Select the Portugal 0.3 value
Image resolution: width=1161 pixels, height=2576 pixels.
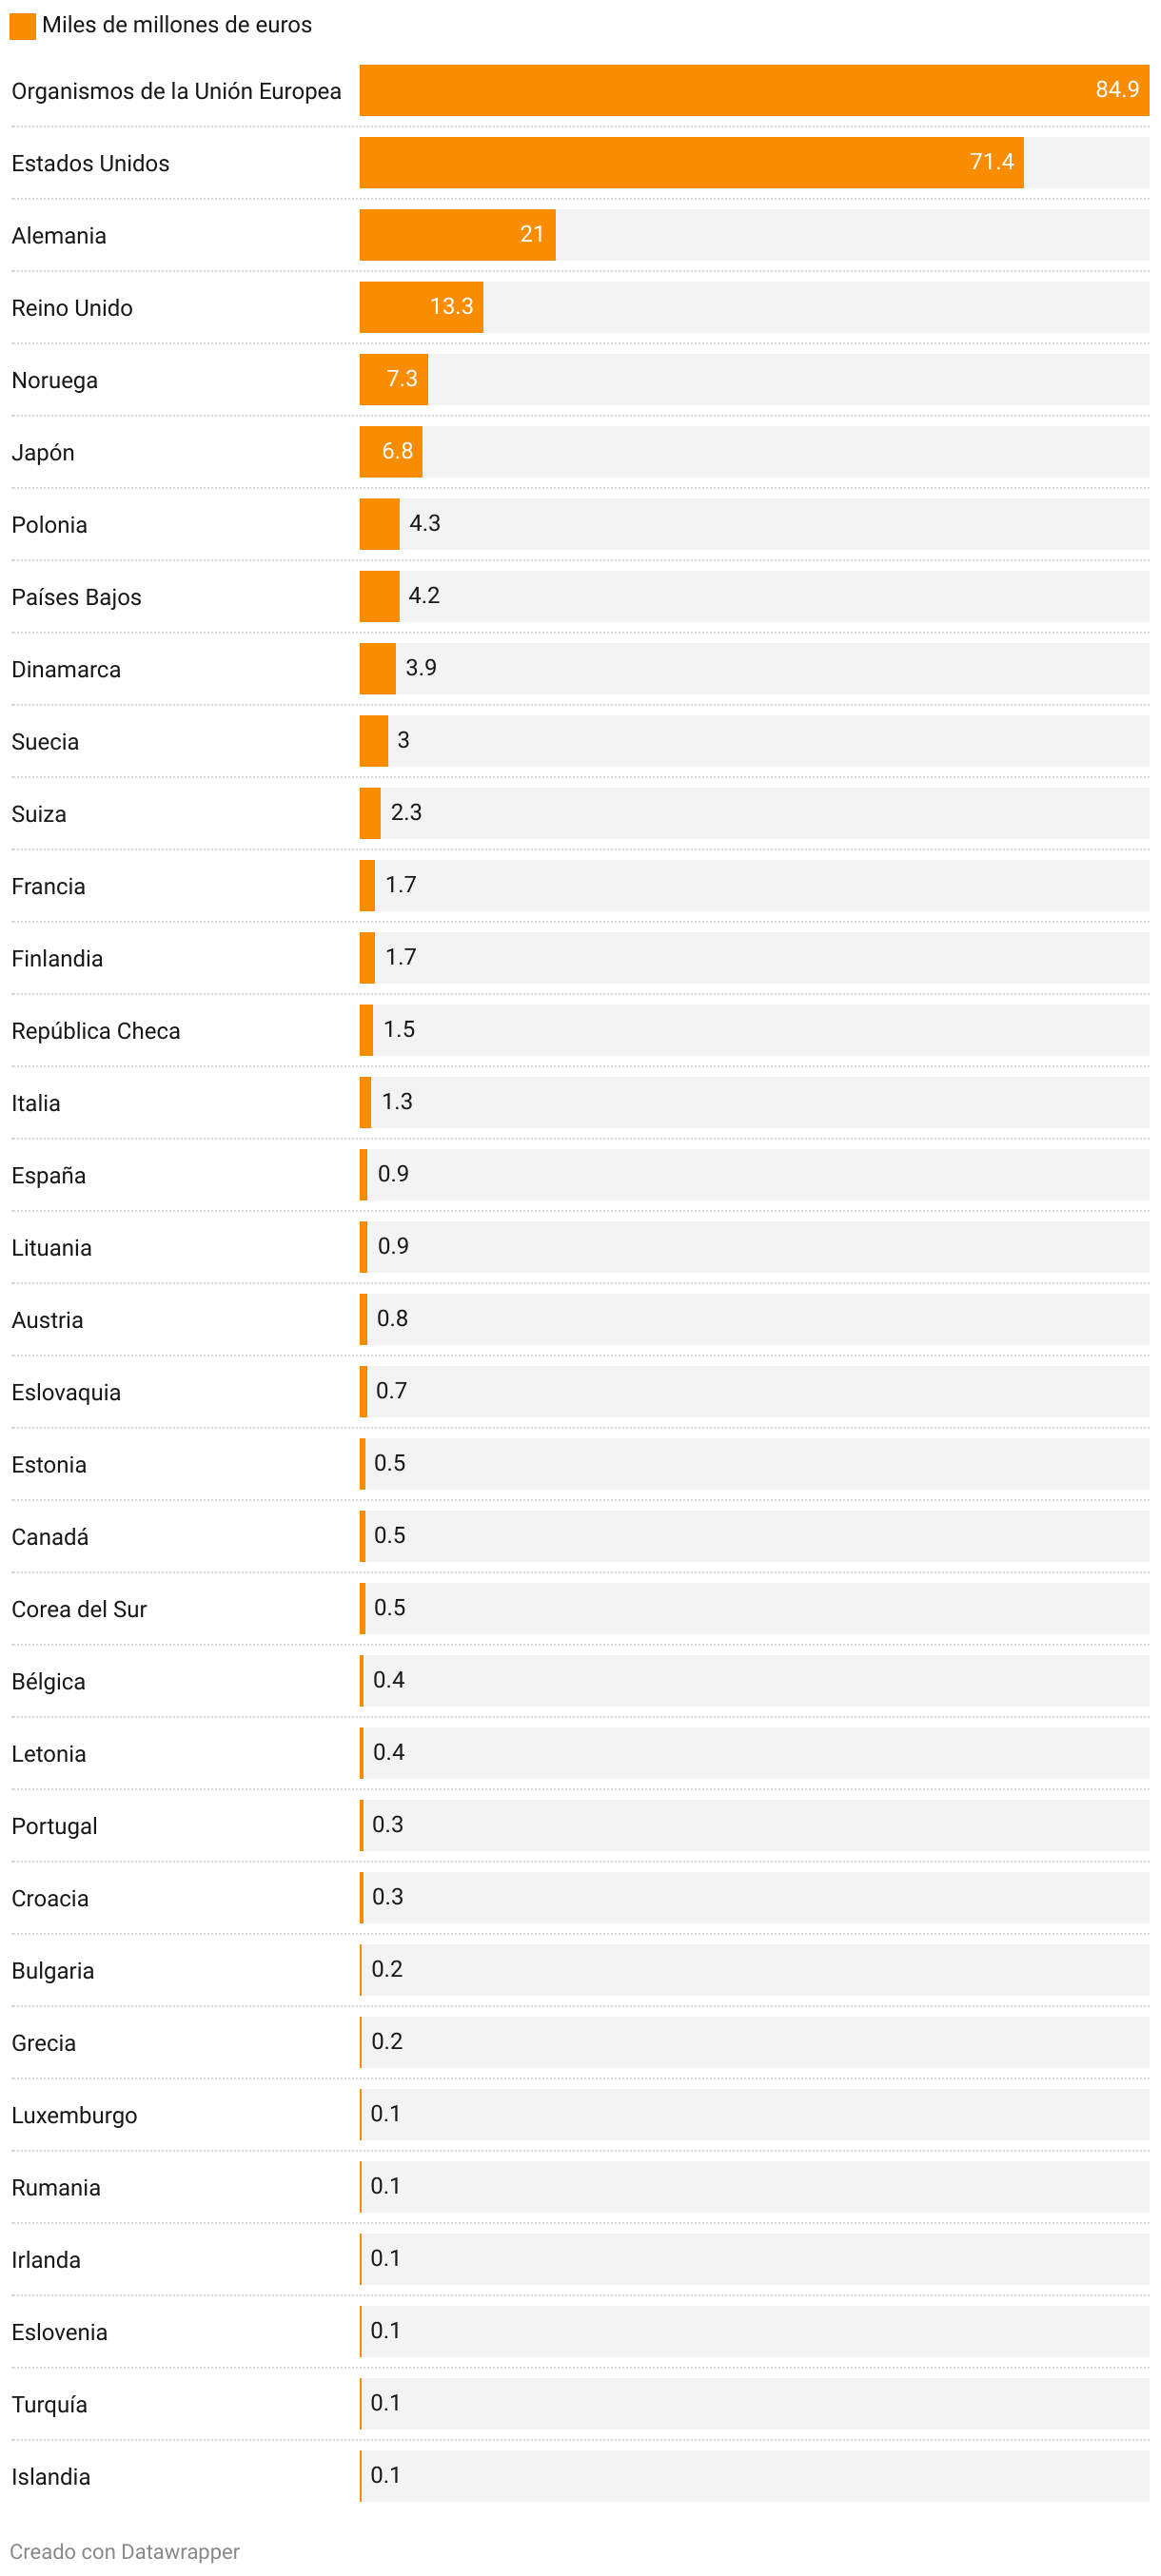click(x=388, y=1824)
